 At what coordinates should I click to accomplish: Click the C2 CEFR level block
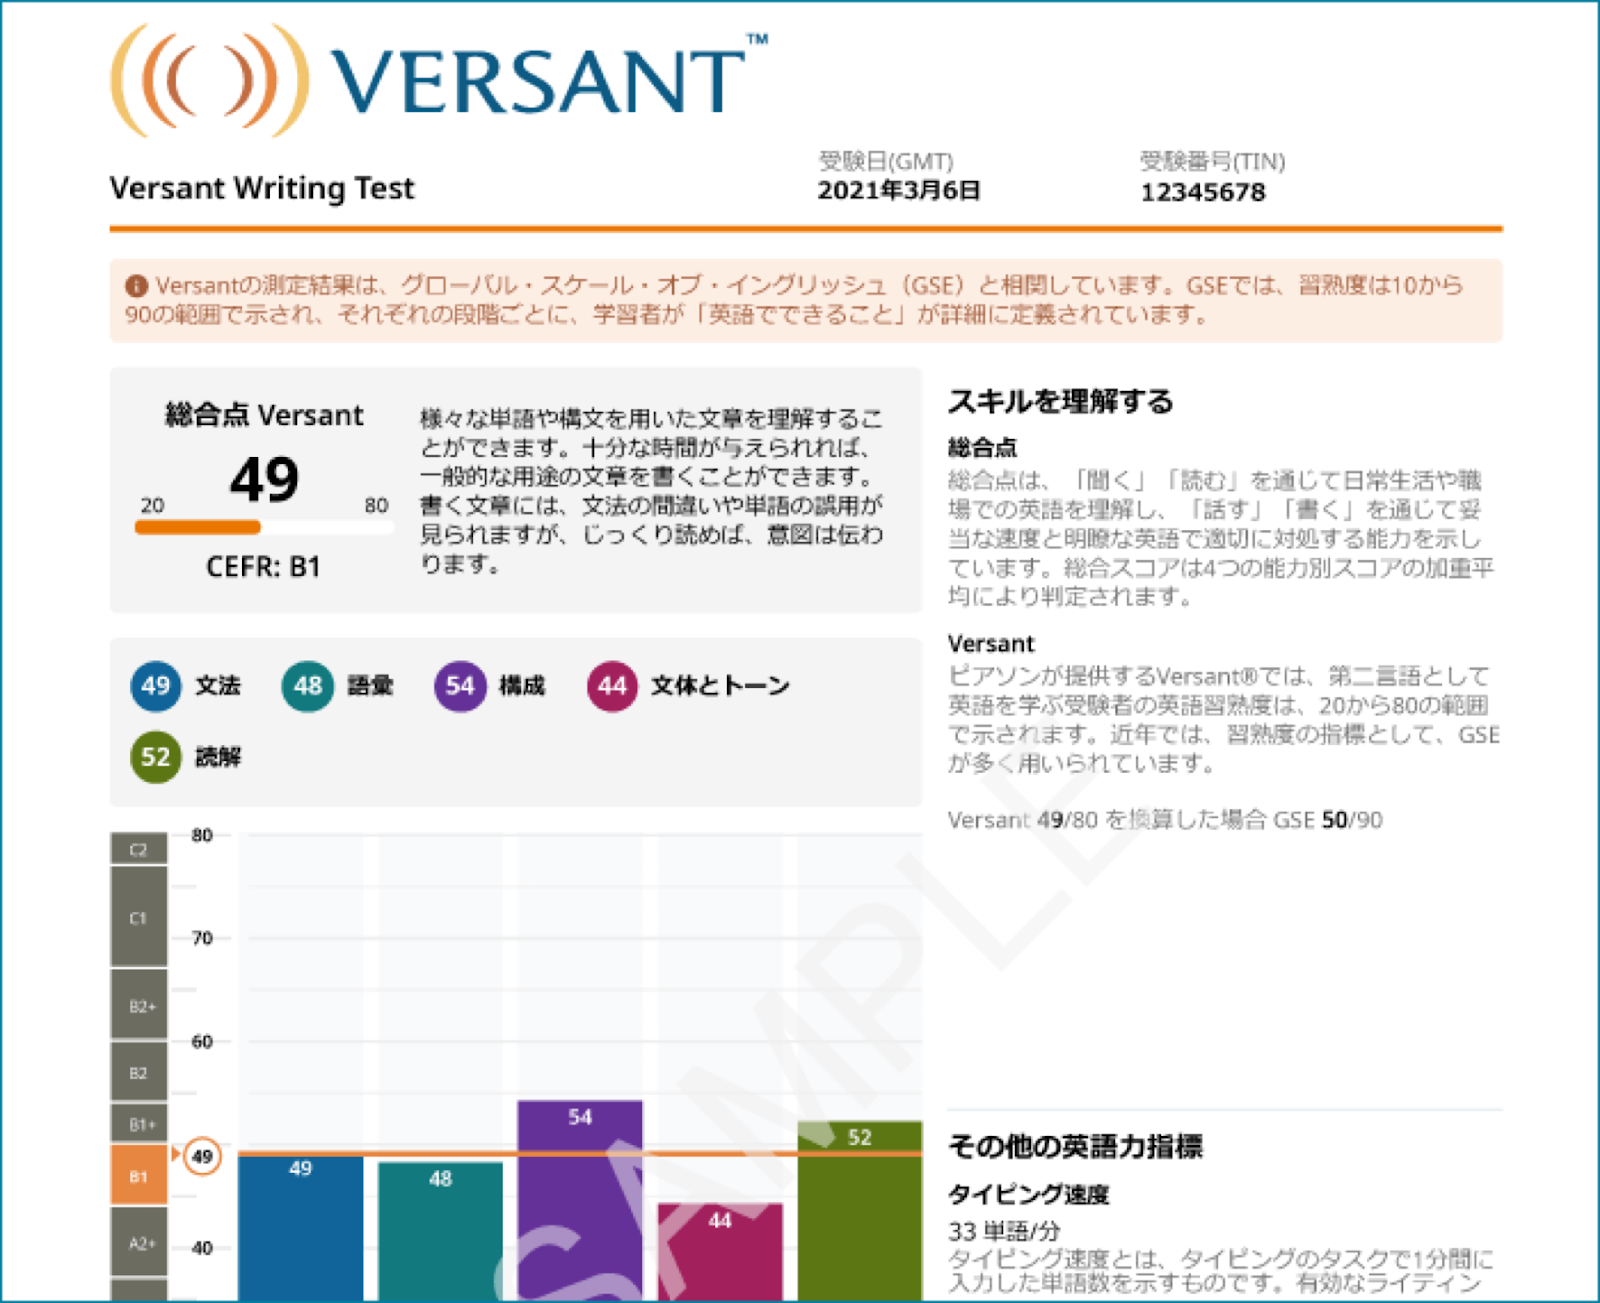[x=139, y=849]
